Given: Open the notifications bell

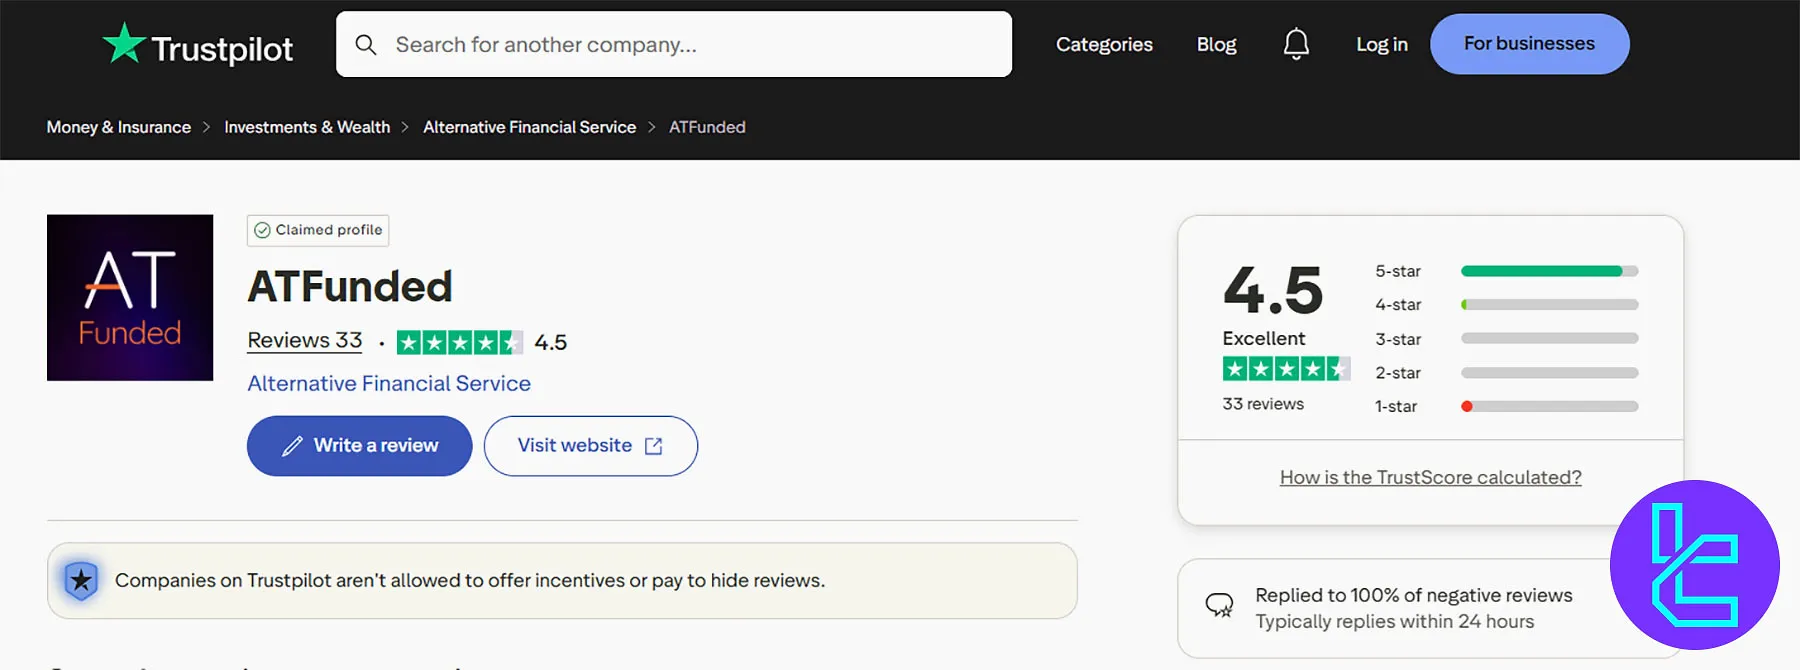Looking at the screenshot, I should point(1296,44).
